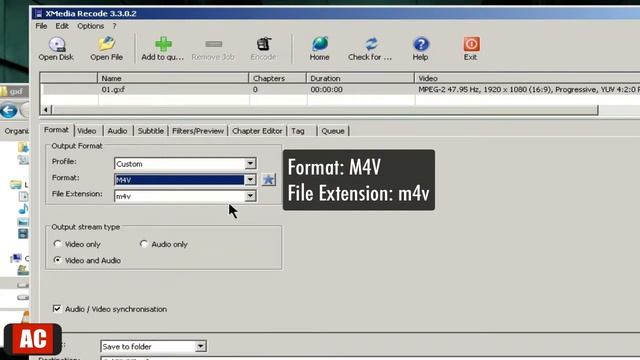Screen dimensions: 640x360
Task: Click the Video column header
Action: tap(527, 78)
